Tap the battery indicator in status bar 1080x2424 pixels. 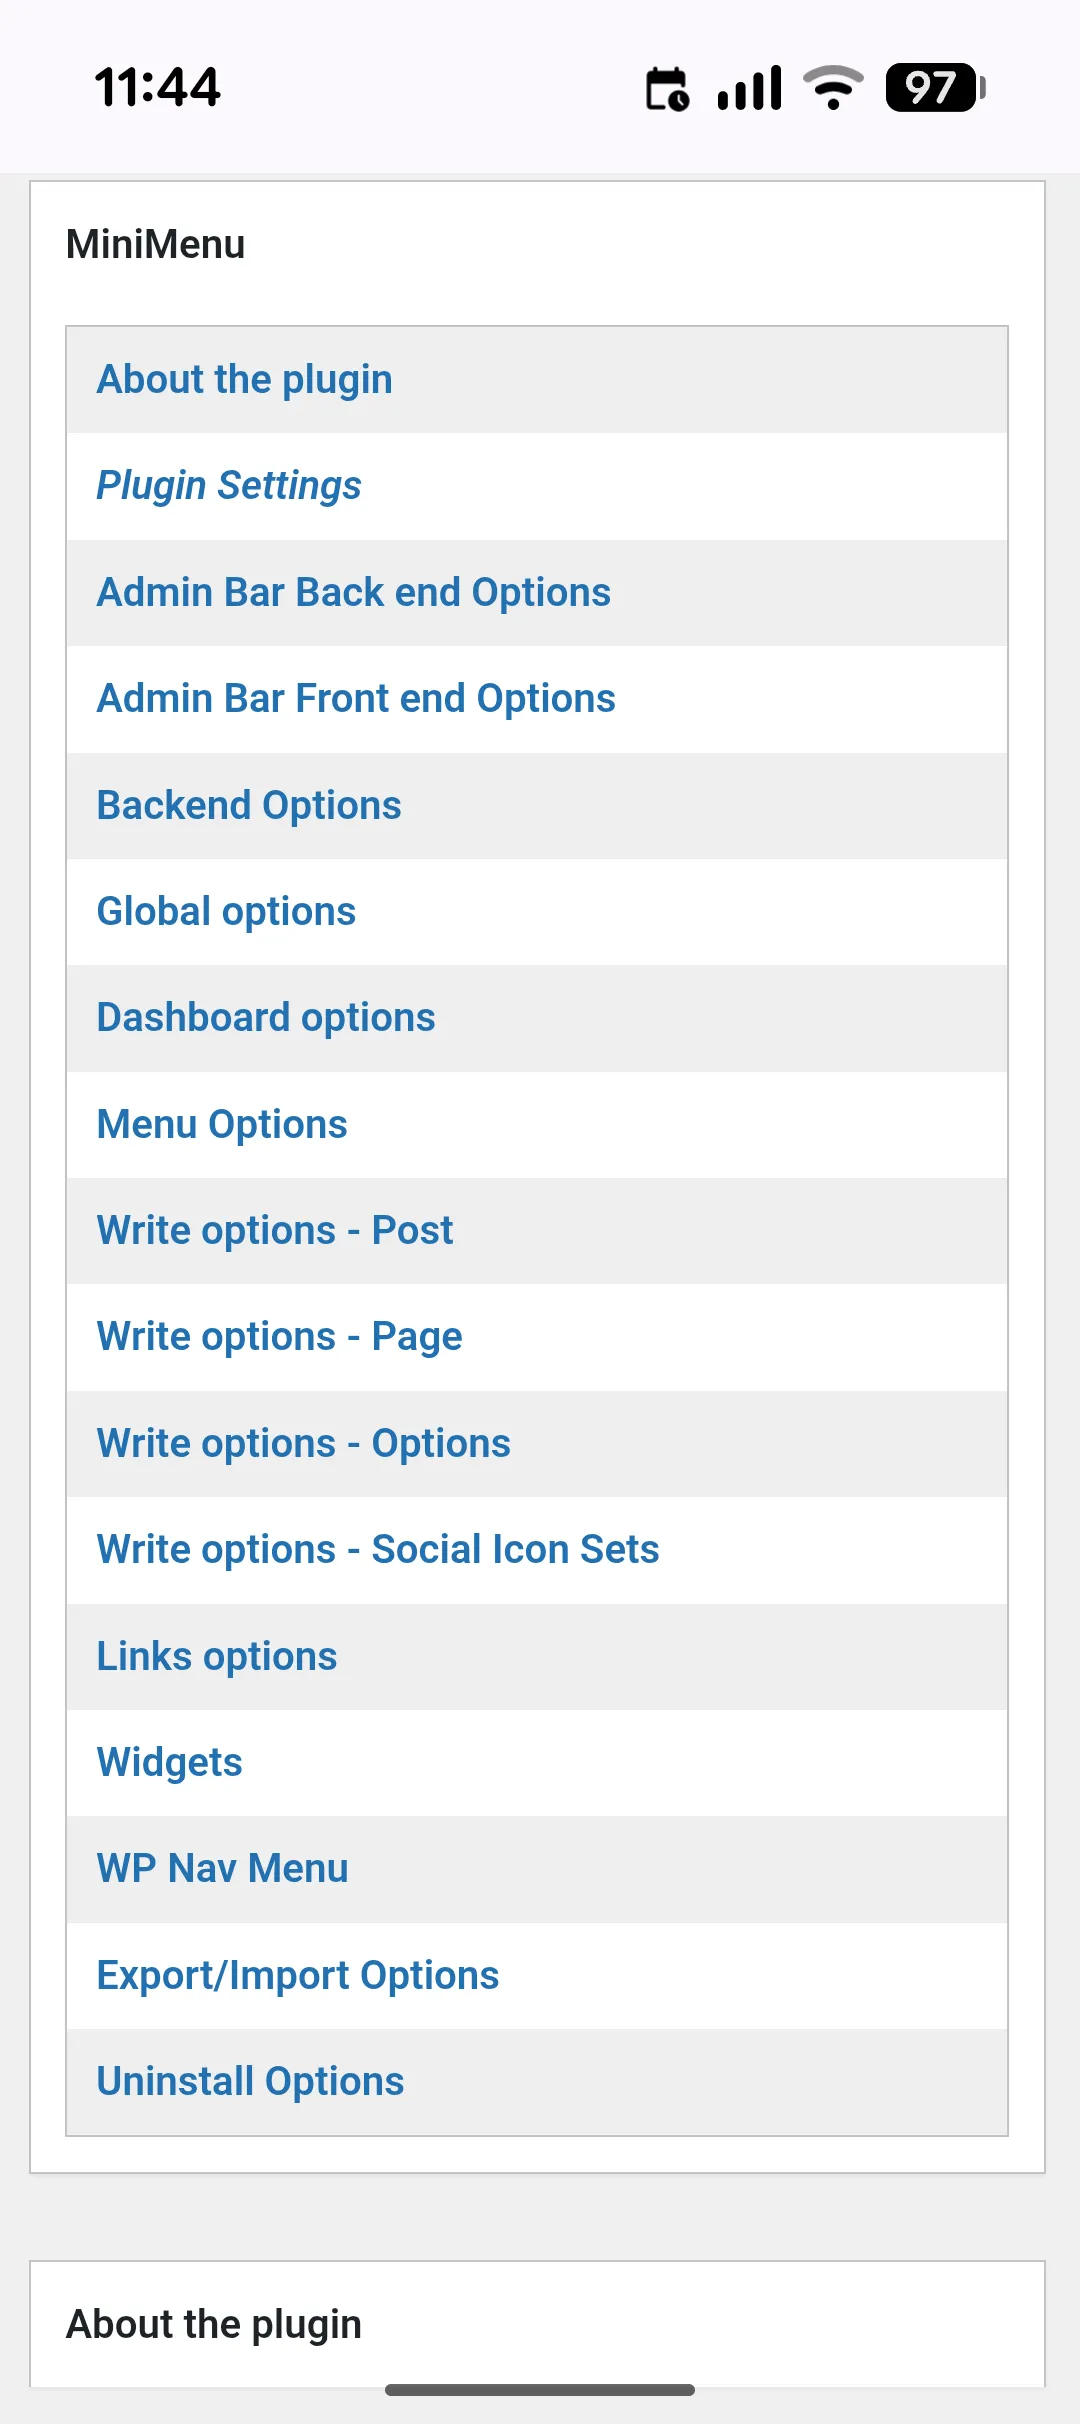(x=934, y=88)
